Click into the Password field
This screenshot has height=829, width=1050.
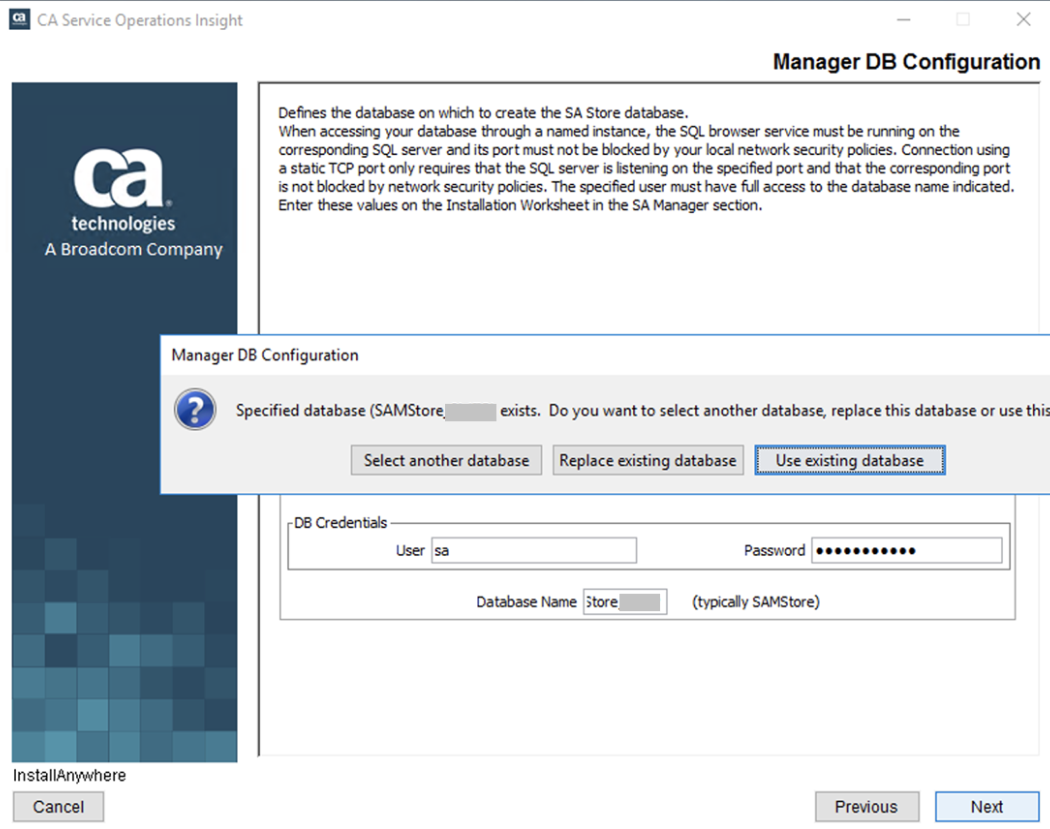point(906,550)
